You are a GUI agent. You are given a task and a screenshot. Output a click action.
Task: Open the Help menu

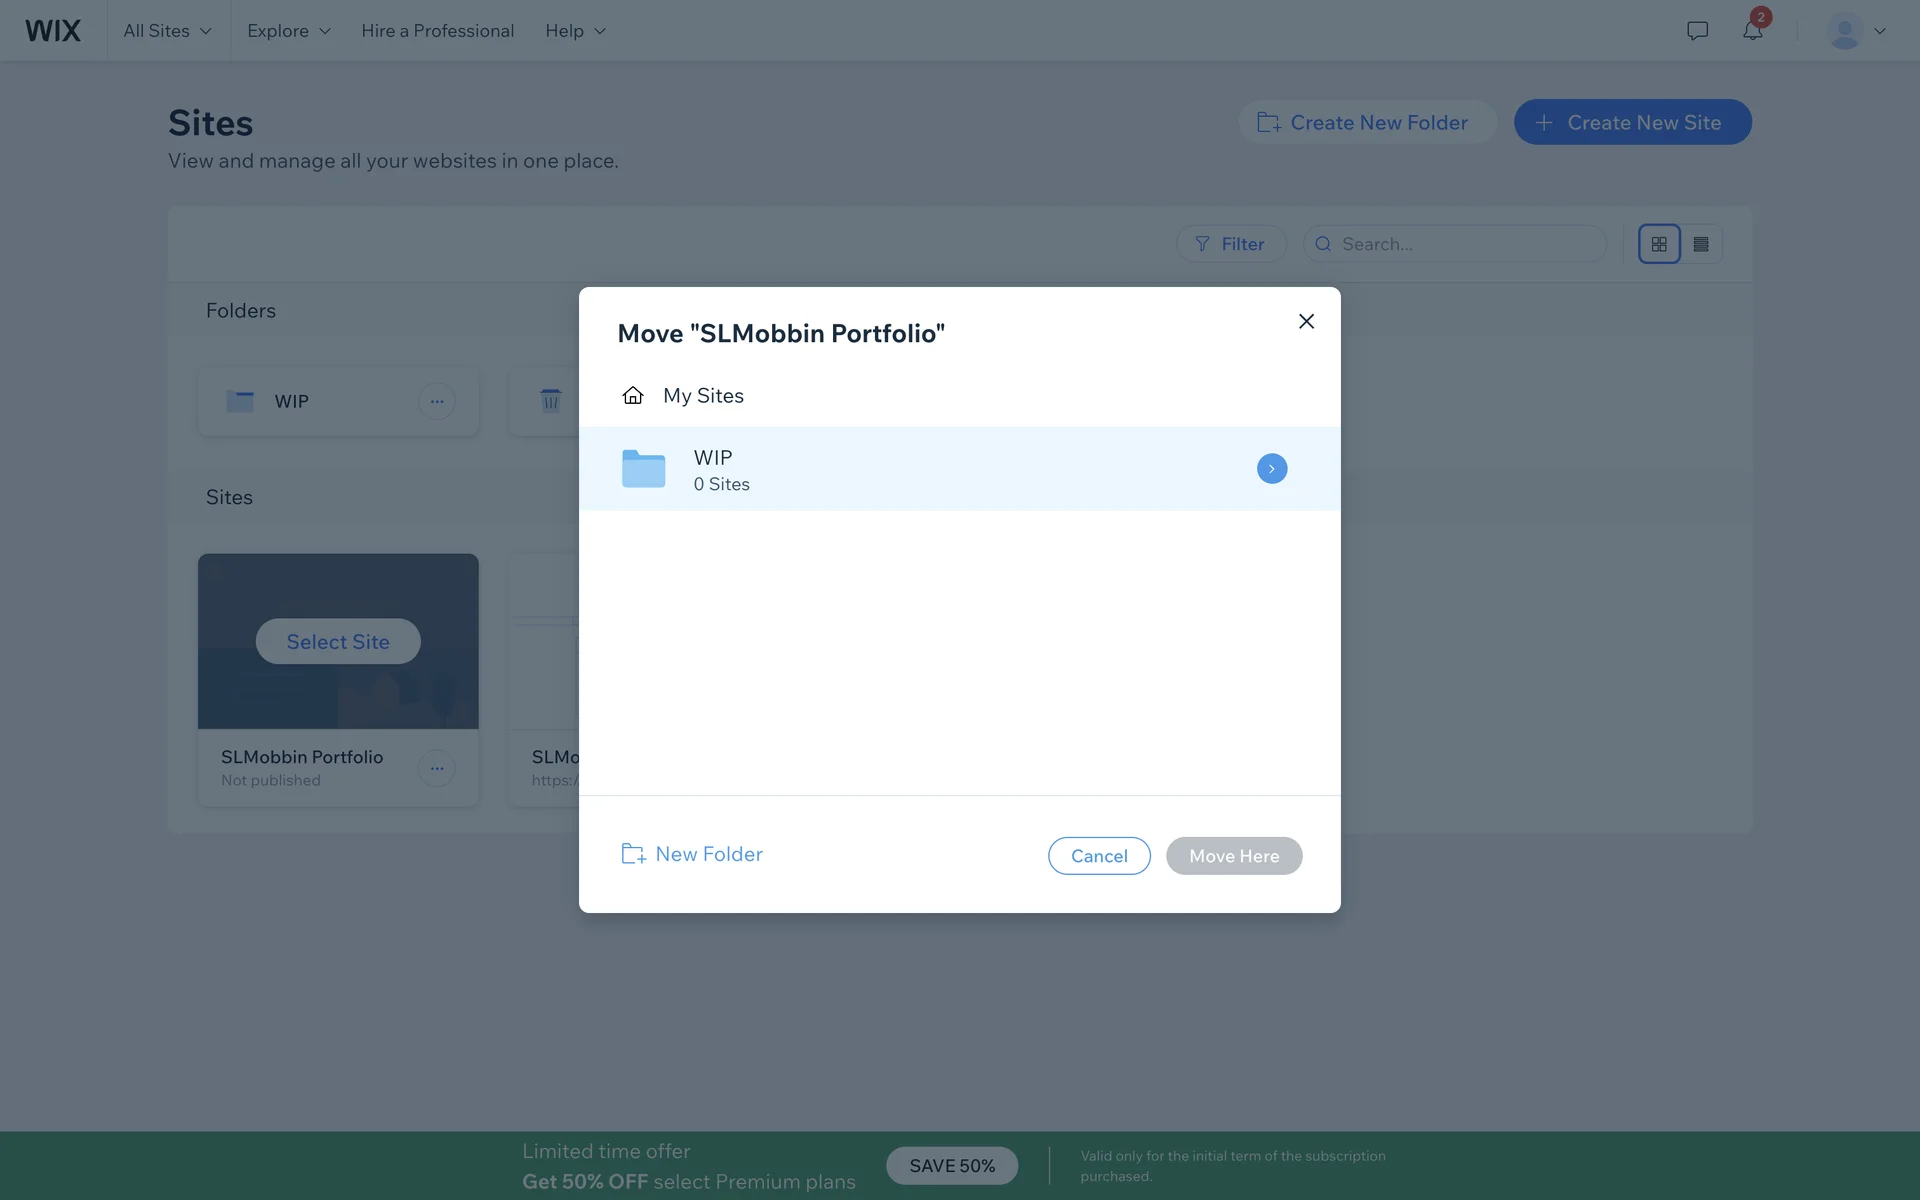point(575,31)
